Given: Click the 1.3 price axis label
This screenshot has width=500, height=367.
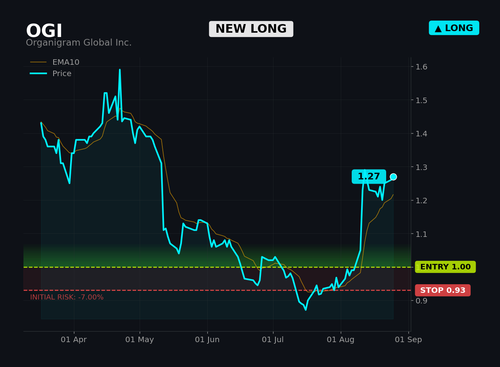Looking at the screenshot, I should coord(421,167).
